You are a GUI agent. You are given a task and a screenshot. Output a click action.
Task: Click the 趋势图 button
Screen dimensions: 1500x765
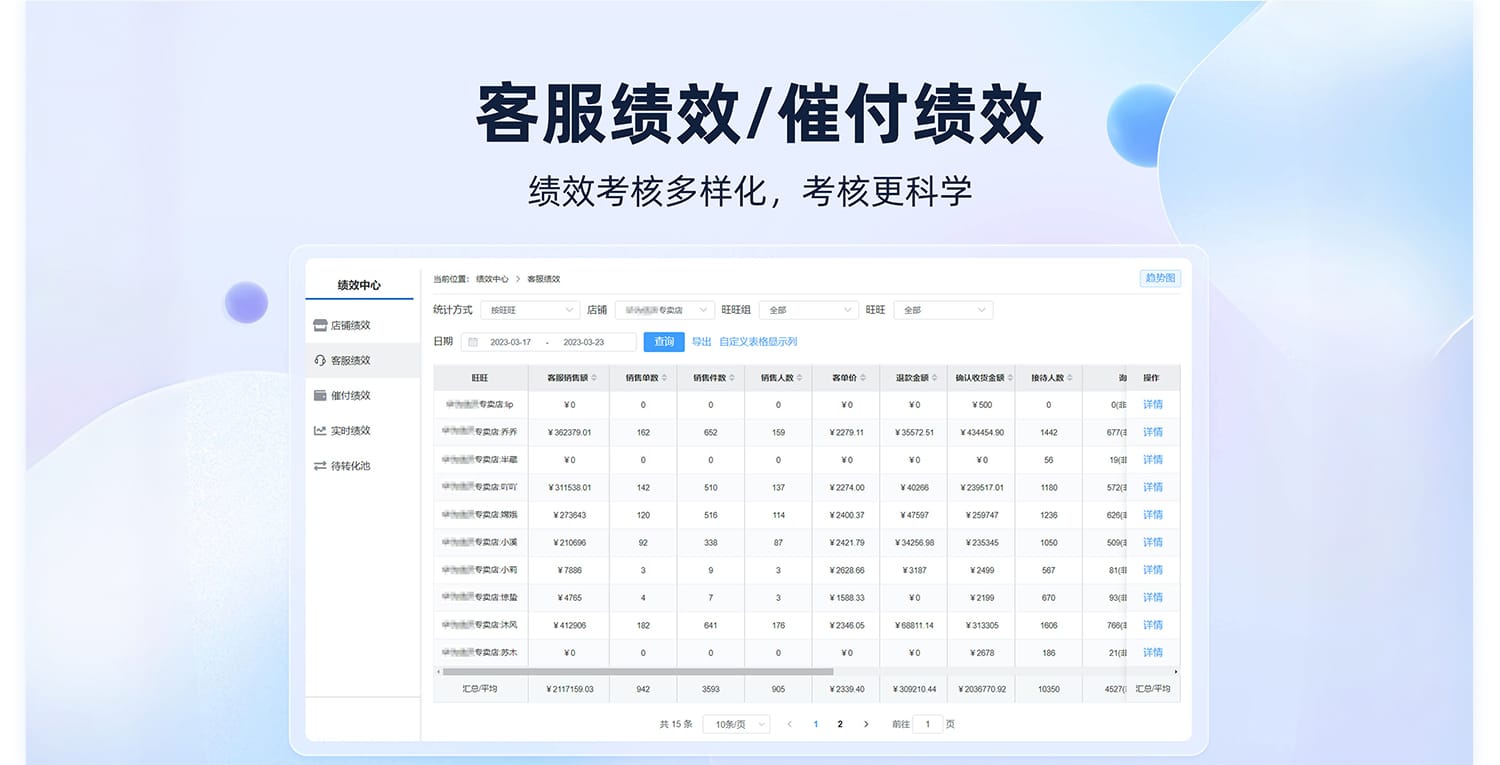(x=1160, y=278)
